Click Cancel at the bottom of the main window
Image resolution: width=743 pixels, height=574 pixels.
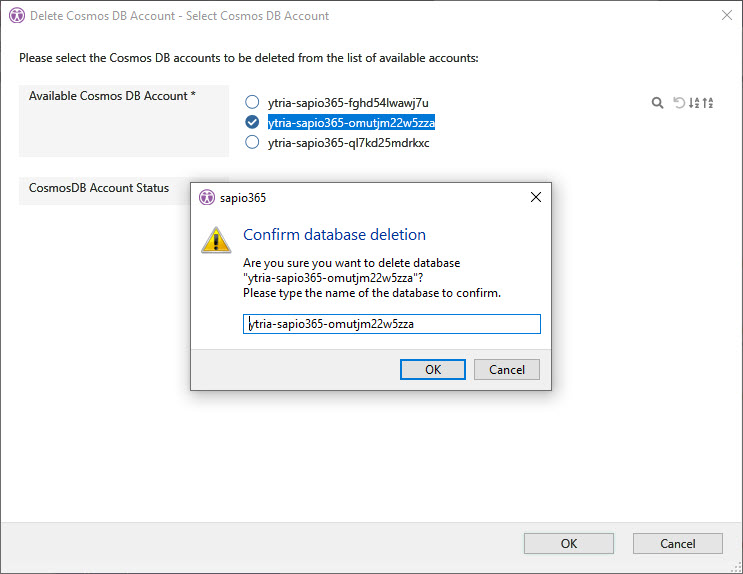pyautogui.click(x=677, y=544)
